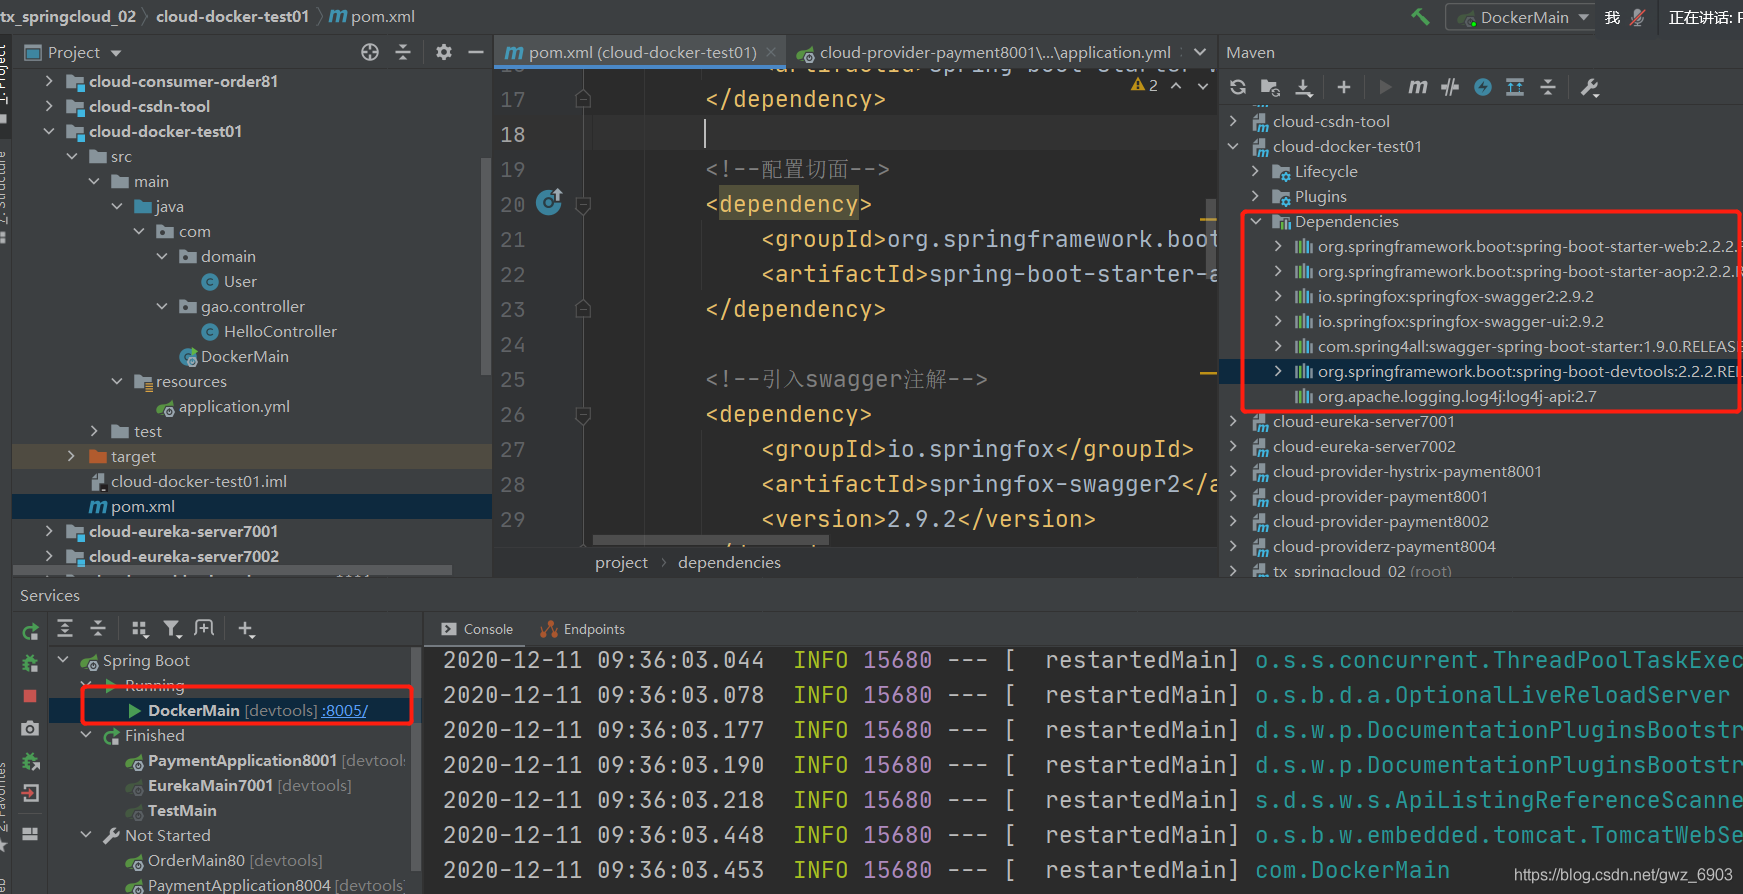
Task: Click tx_springcloud_02 in navigation bar
Action: coord(68,17)
